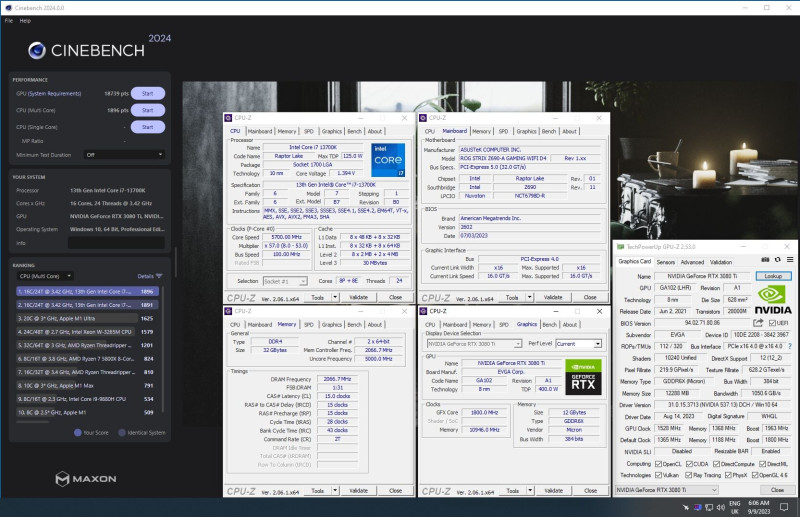Switch to the Validation tab in GPU-Z

(721, 262)
